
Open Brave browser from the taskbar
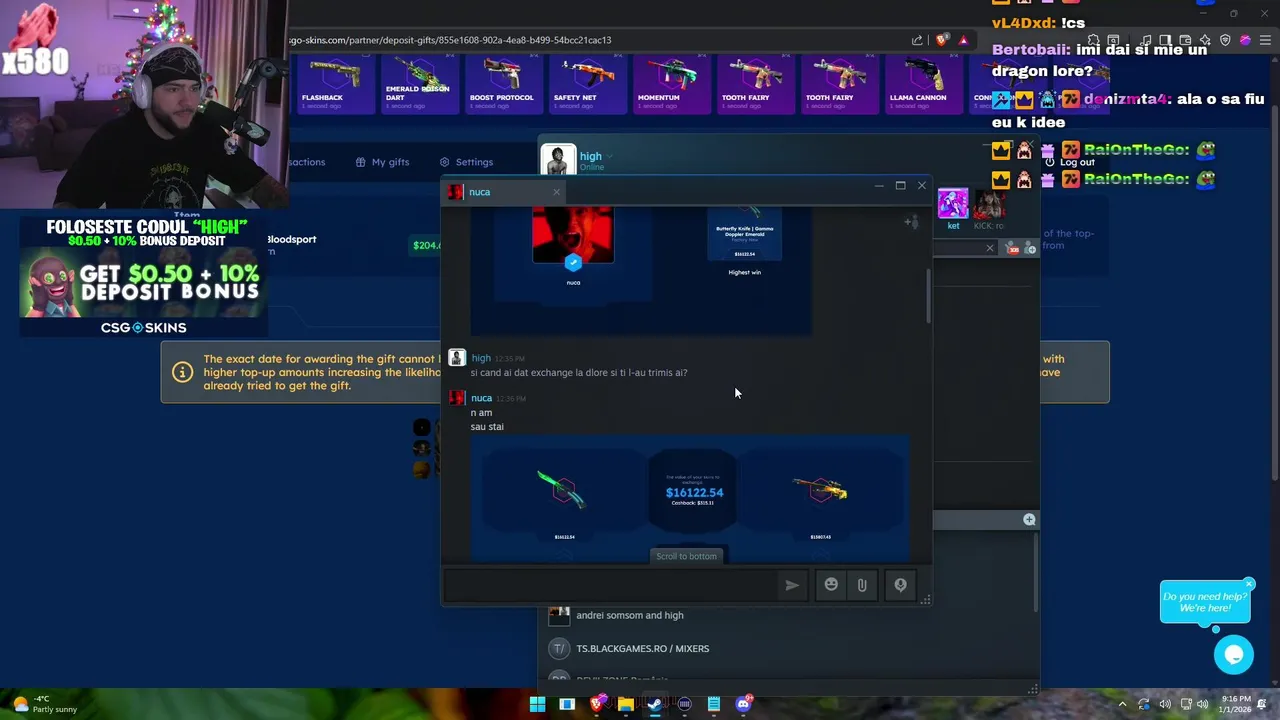(597, 704)
